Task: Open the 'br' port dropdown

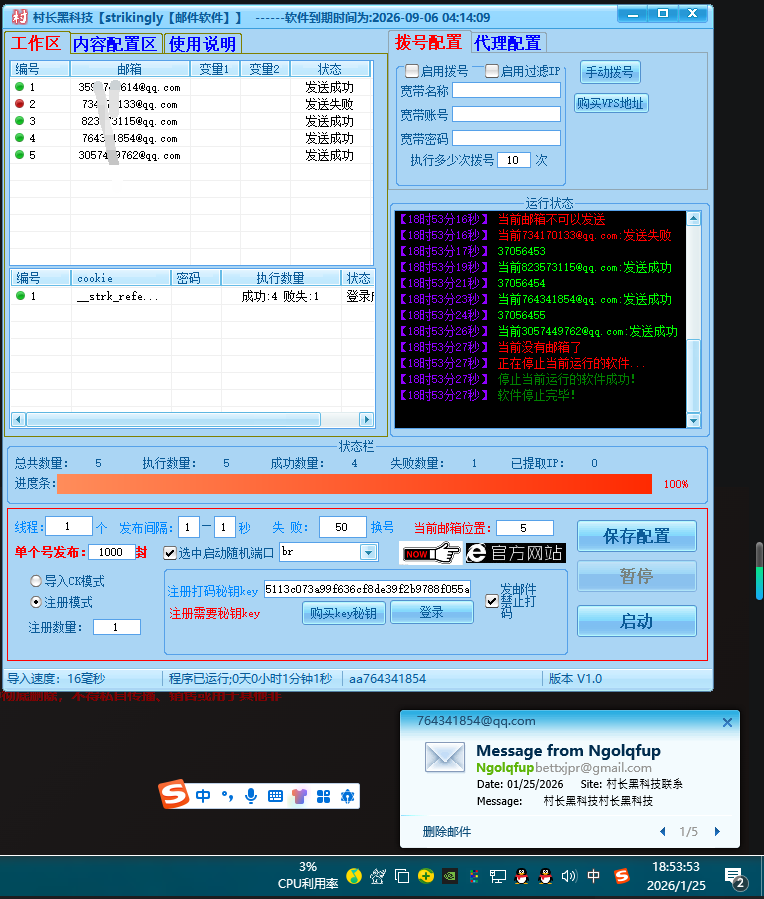Action: (x=369, y=553)
